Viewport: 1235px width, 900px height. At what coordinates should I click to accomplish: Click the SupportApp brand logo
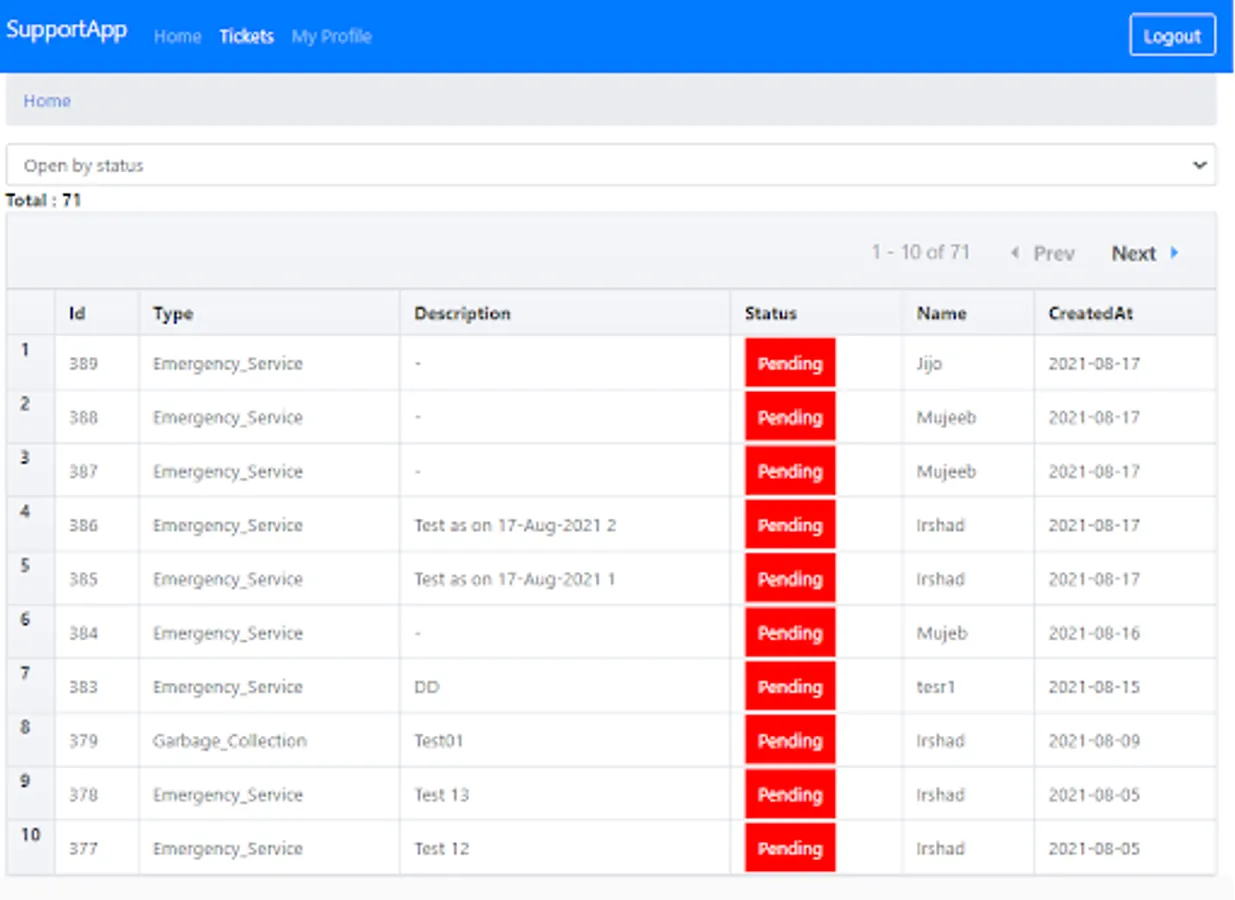[x=66, y=30]
